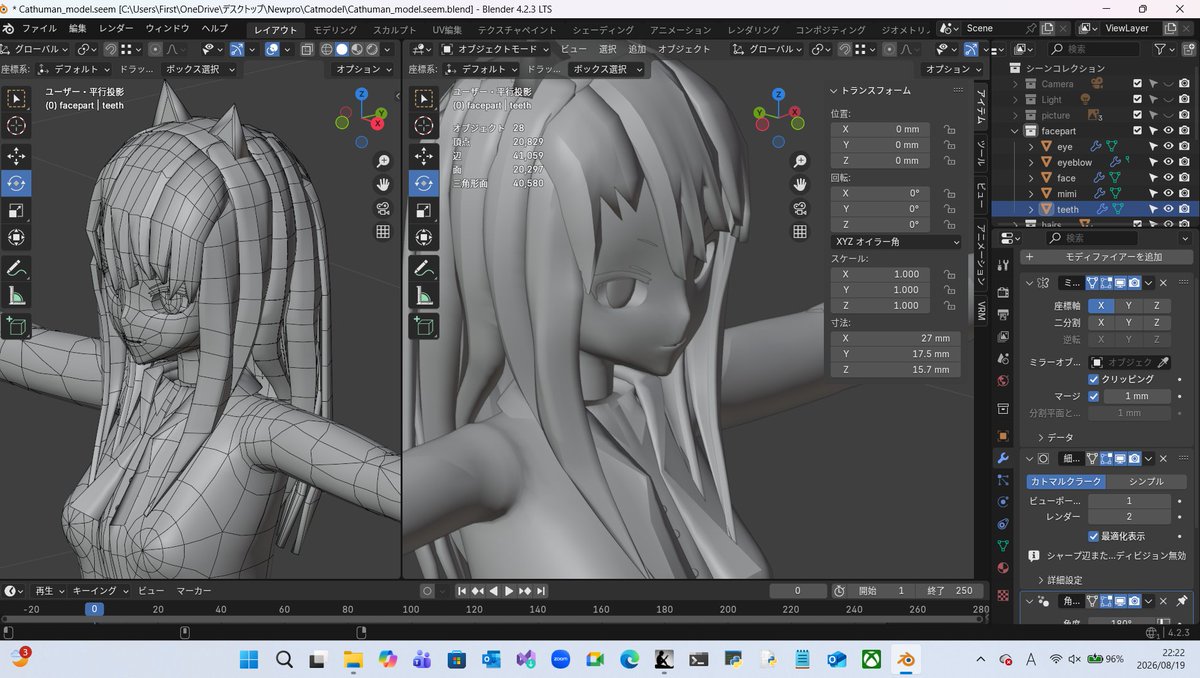1200x678 pixels.
Task: Launch Blender from the Windows taskbar
Action: tap(905, 659)
